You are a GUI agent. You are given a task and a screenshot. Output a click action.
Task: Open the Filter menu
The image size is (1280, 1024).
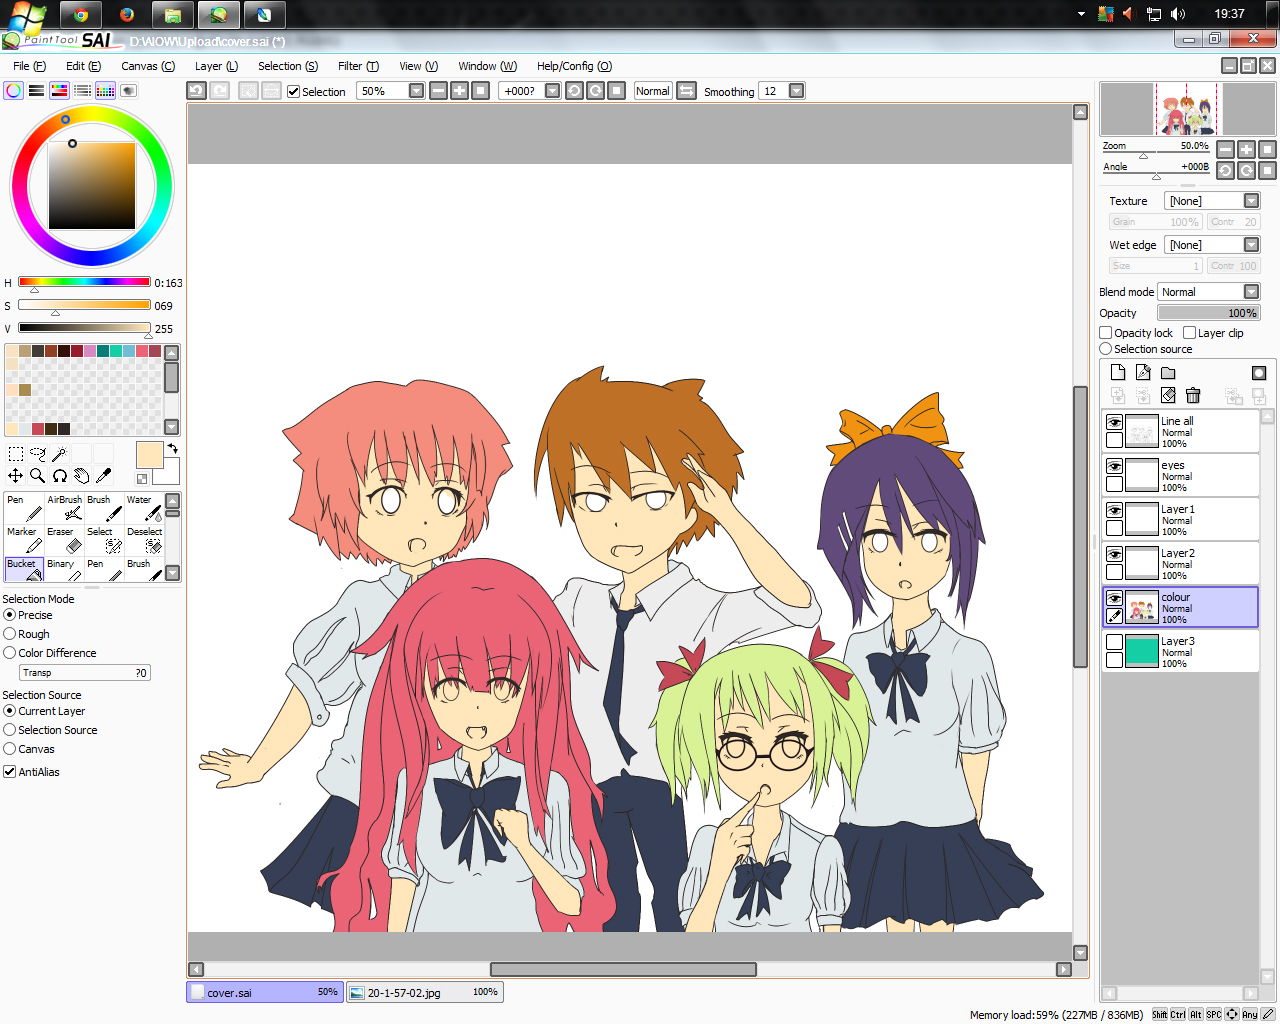[358, 66]
